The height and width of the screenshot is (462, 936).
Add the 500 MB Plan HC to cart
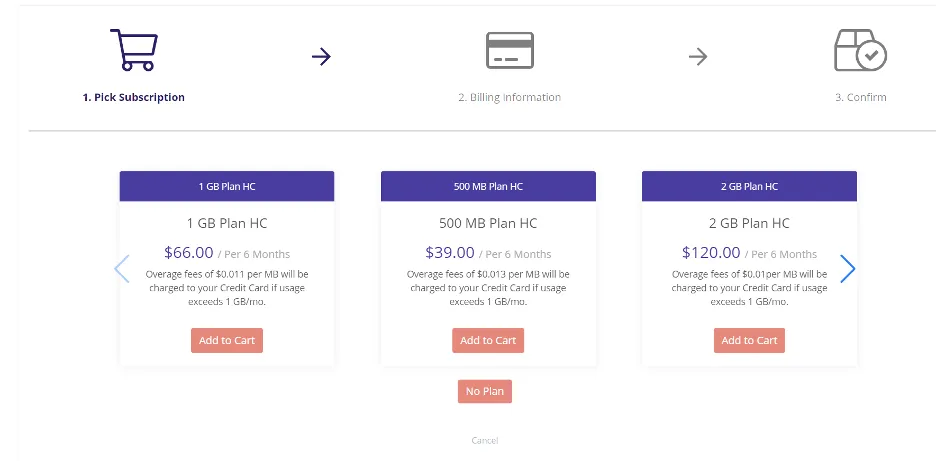pyautogui.click(x=488, y=340)
